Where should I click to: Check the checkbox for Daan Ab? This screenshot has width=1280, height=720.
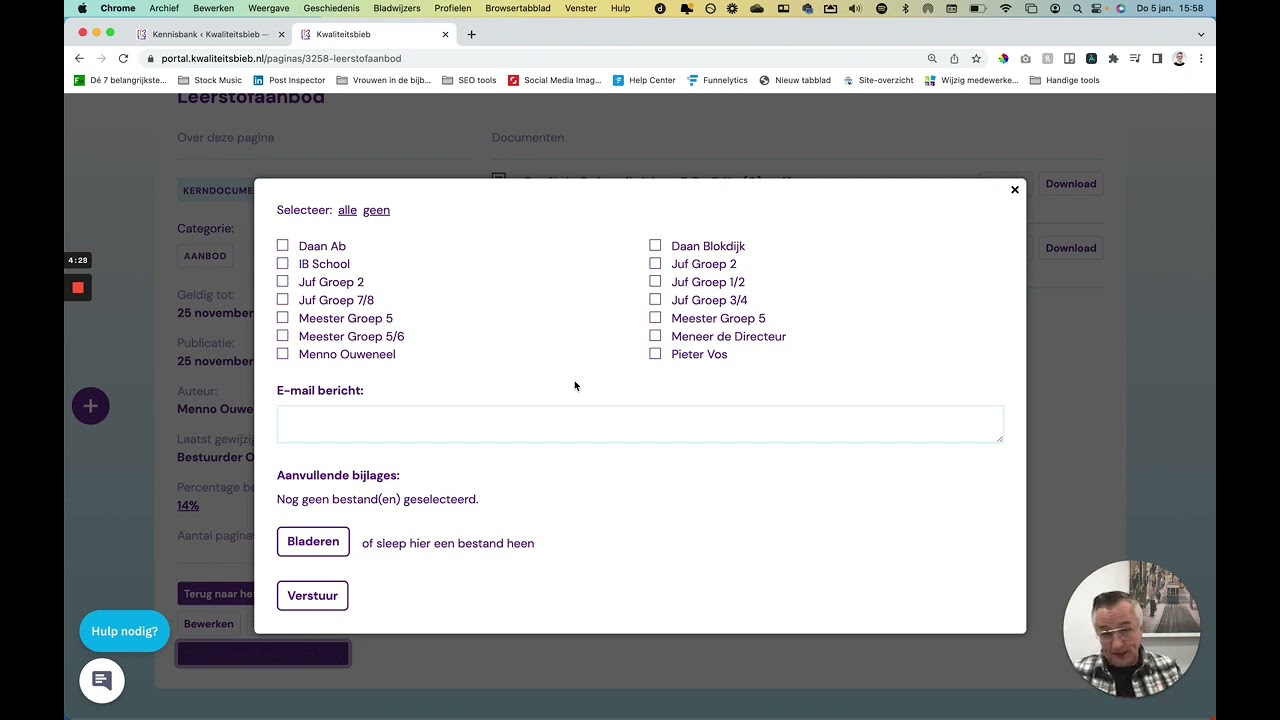(x=283, y=245)
